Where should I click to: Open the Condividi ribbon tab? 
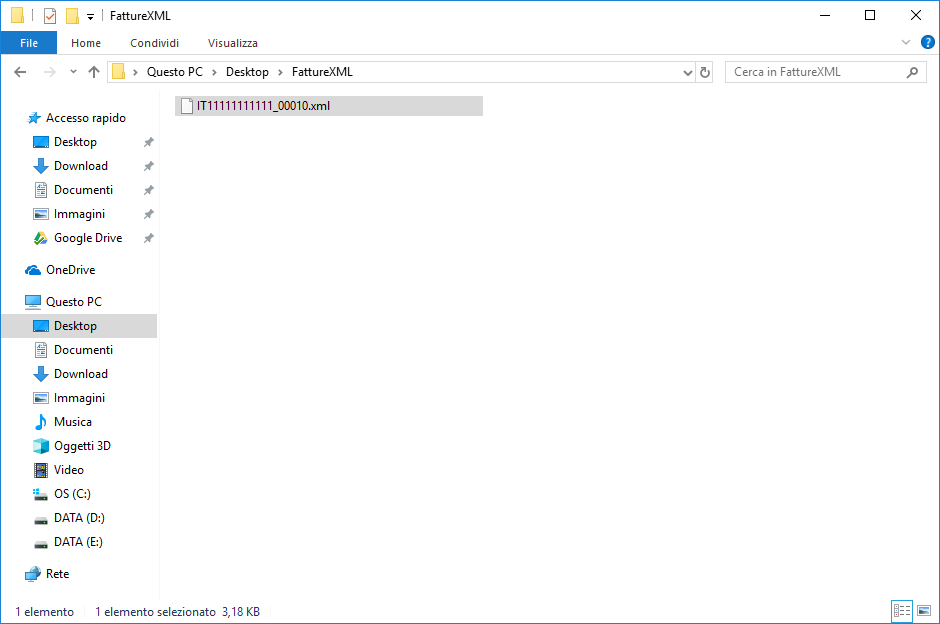[154, 43]
